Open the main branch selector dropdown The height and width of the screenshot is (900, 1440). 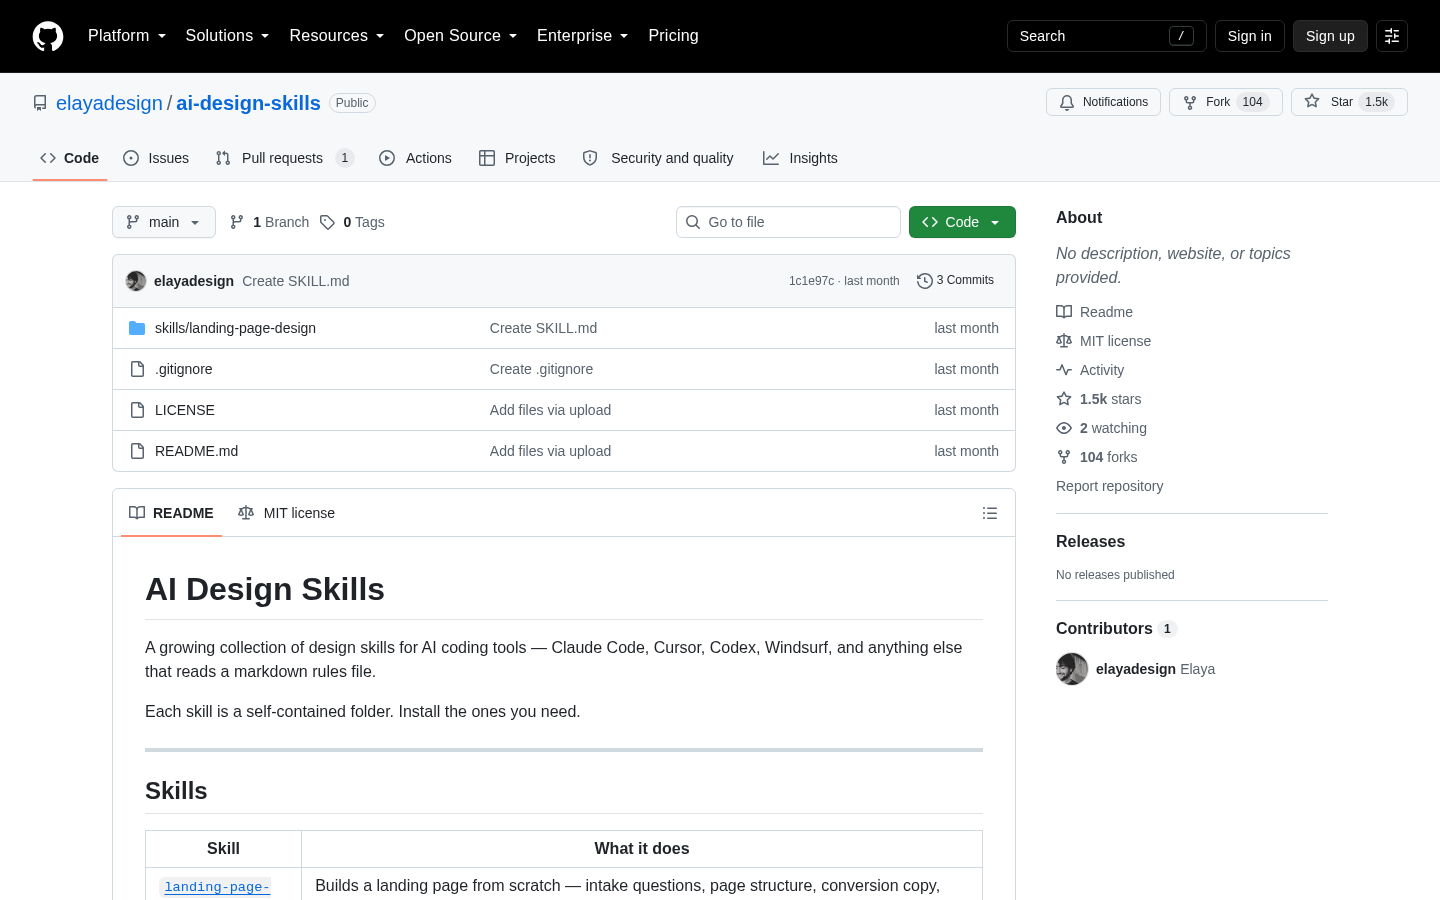tap(164, 222)
